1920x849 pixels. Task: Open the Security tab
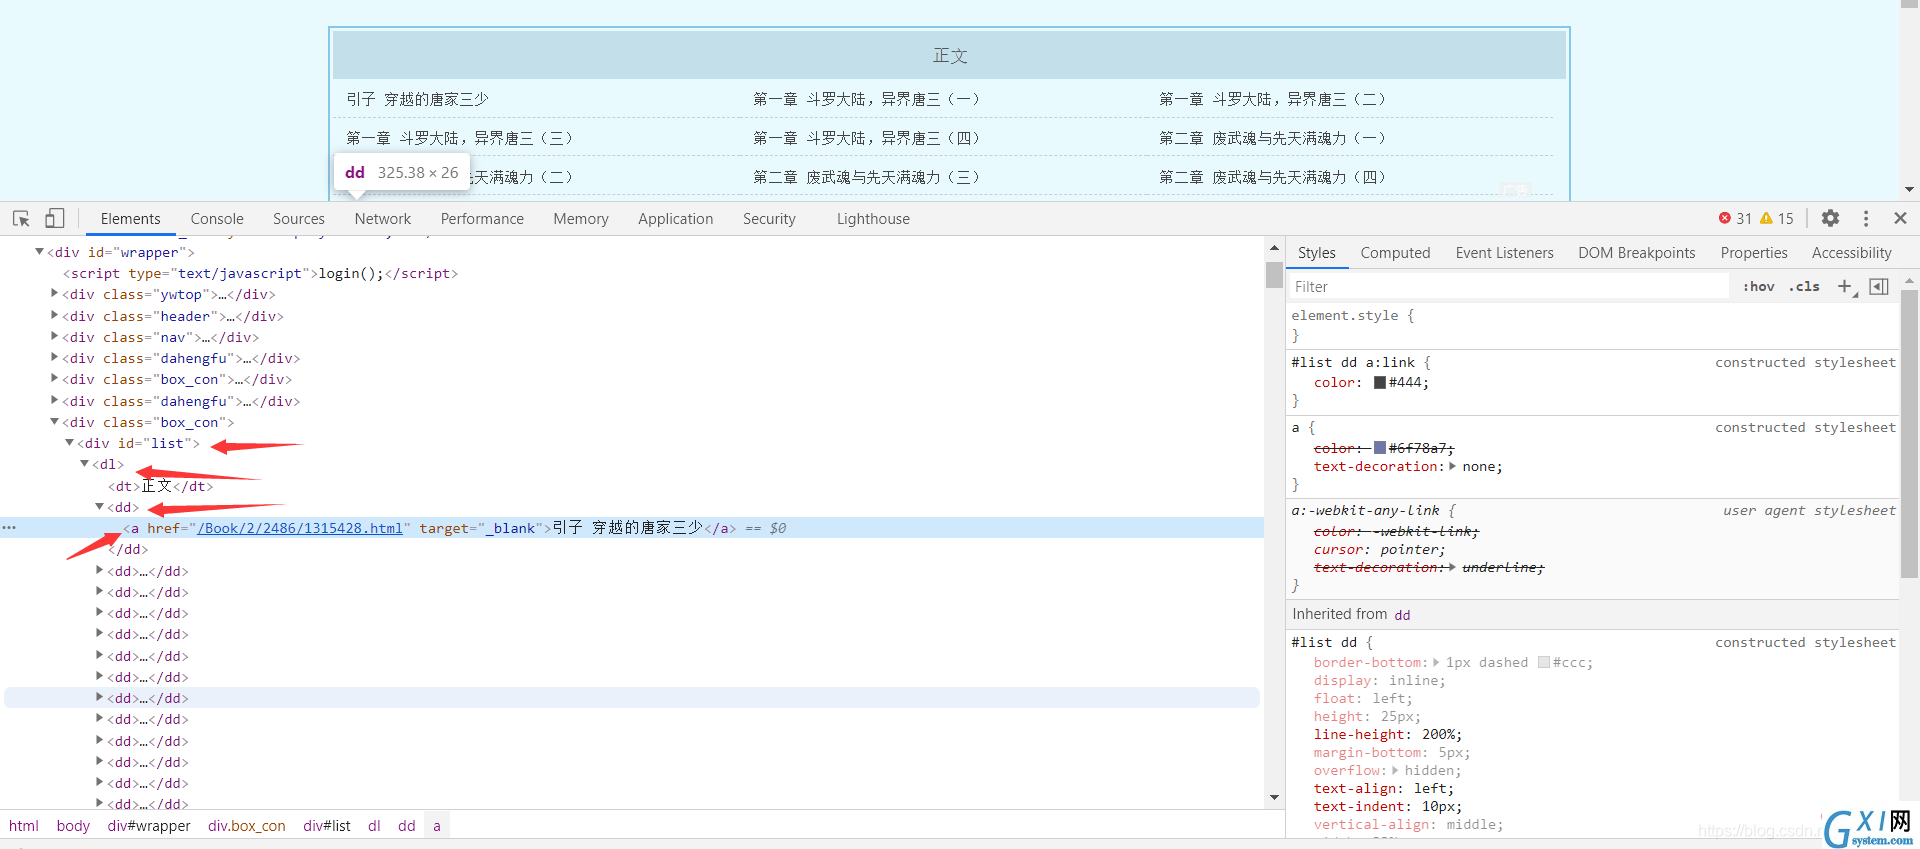pyautogui.click(x=769, y=219)
